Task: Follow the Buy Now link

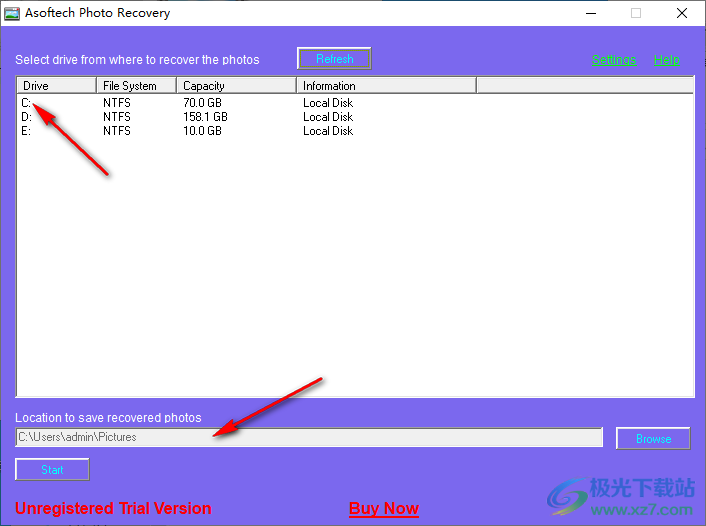Action: pos(384,508)
